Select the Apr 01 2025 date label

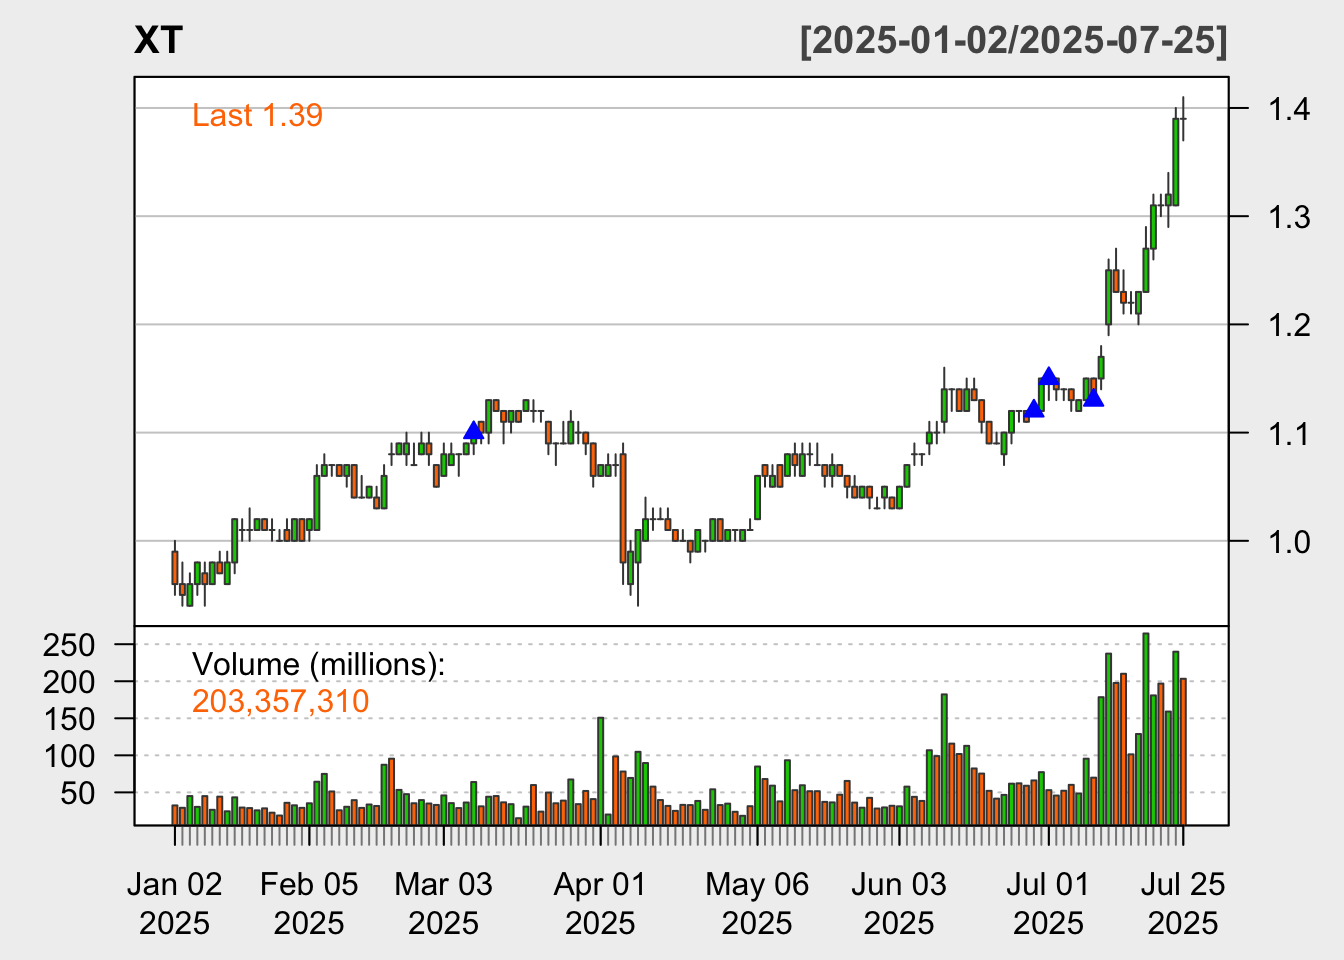coord(600,903)
